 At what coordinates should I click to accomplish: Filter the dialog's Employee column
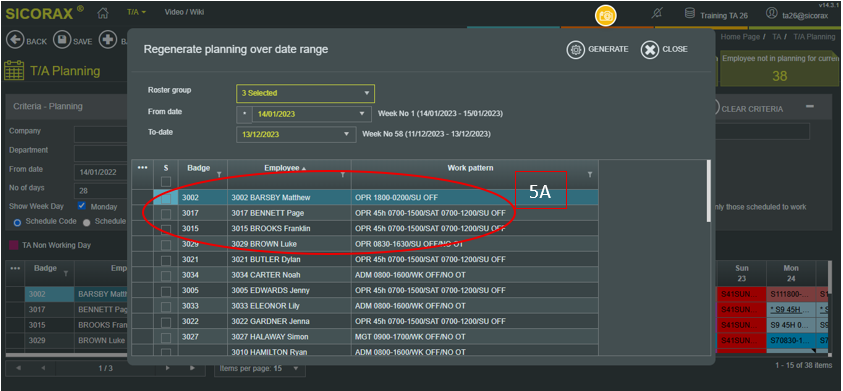[342, 174]
